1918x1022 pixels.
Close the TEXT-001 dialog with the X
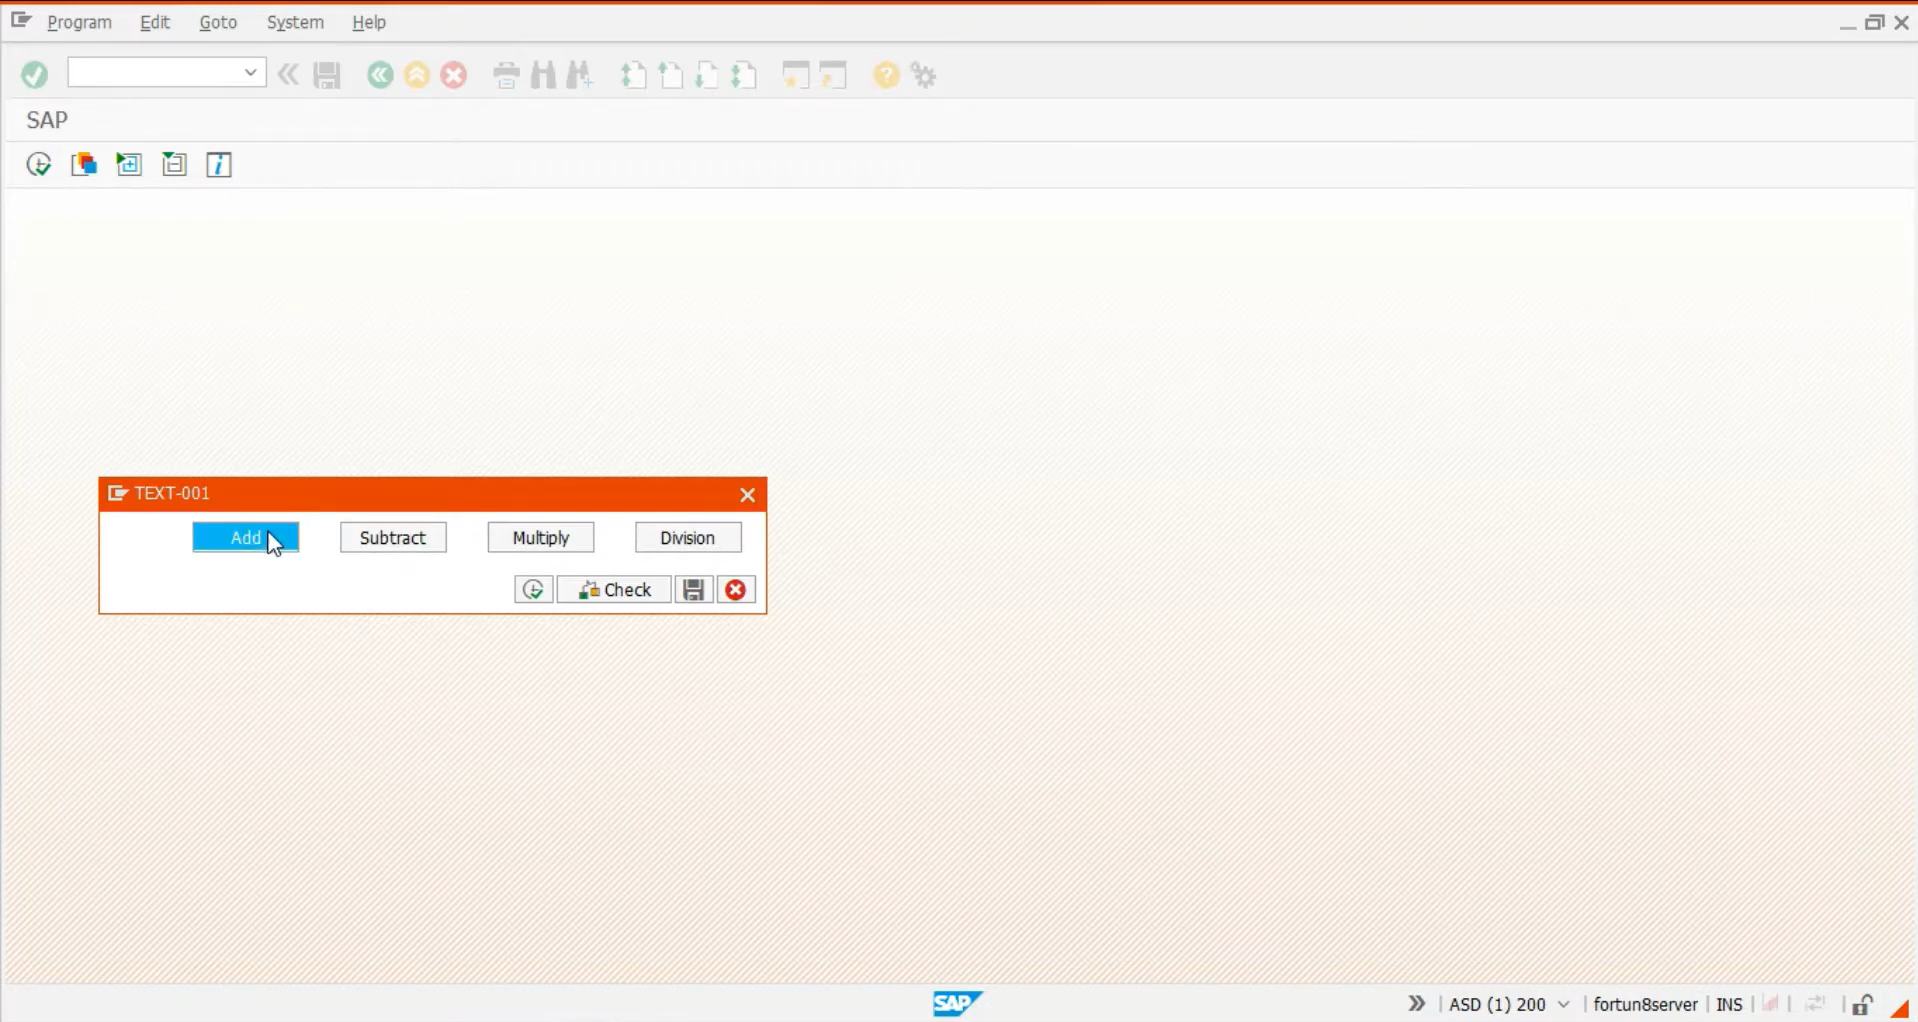[x=747, y=495]
